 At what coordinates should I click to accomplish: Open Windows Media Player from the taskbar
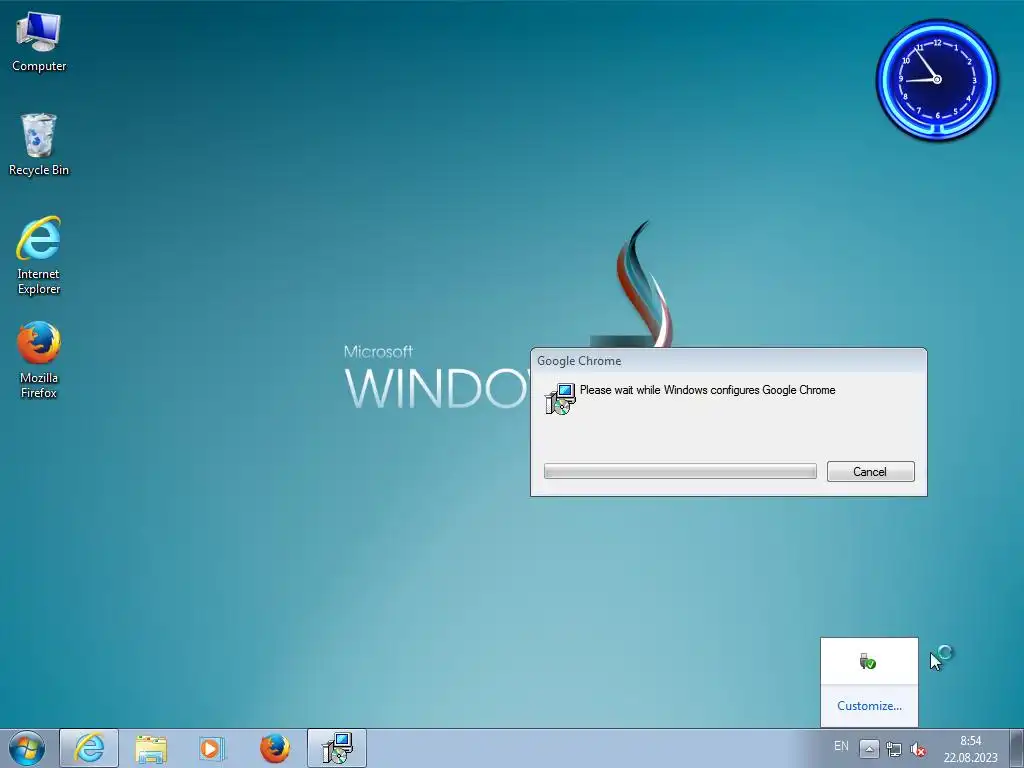[x=212, y=748]
